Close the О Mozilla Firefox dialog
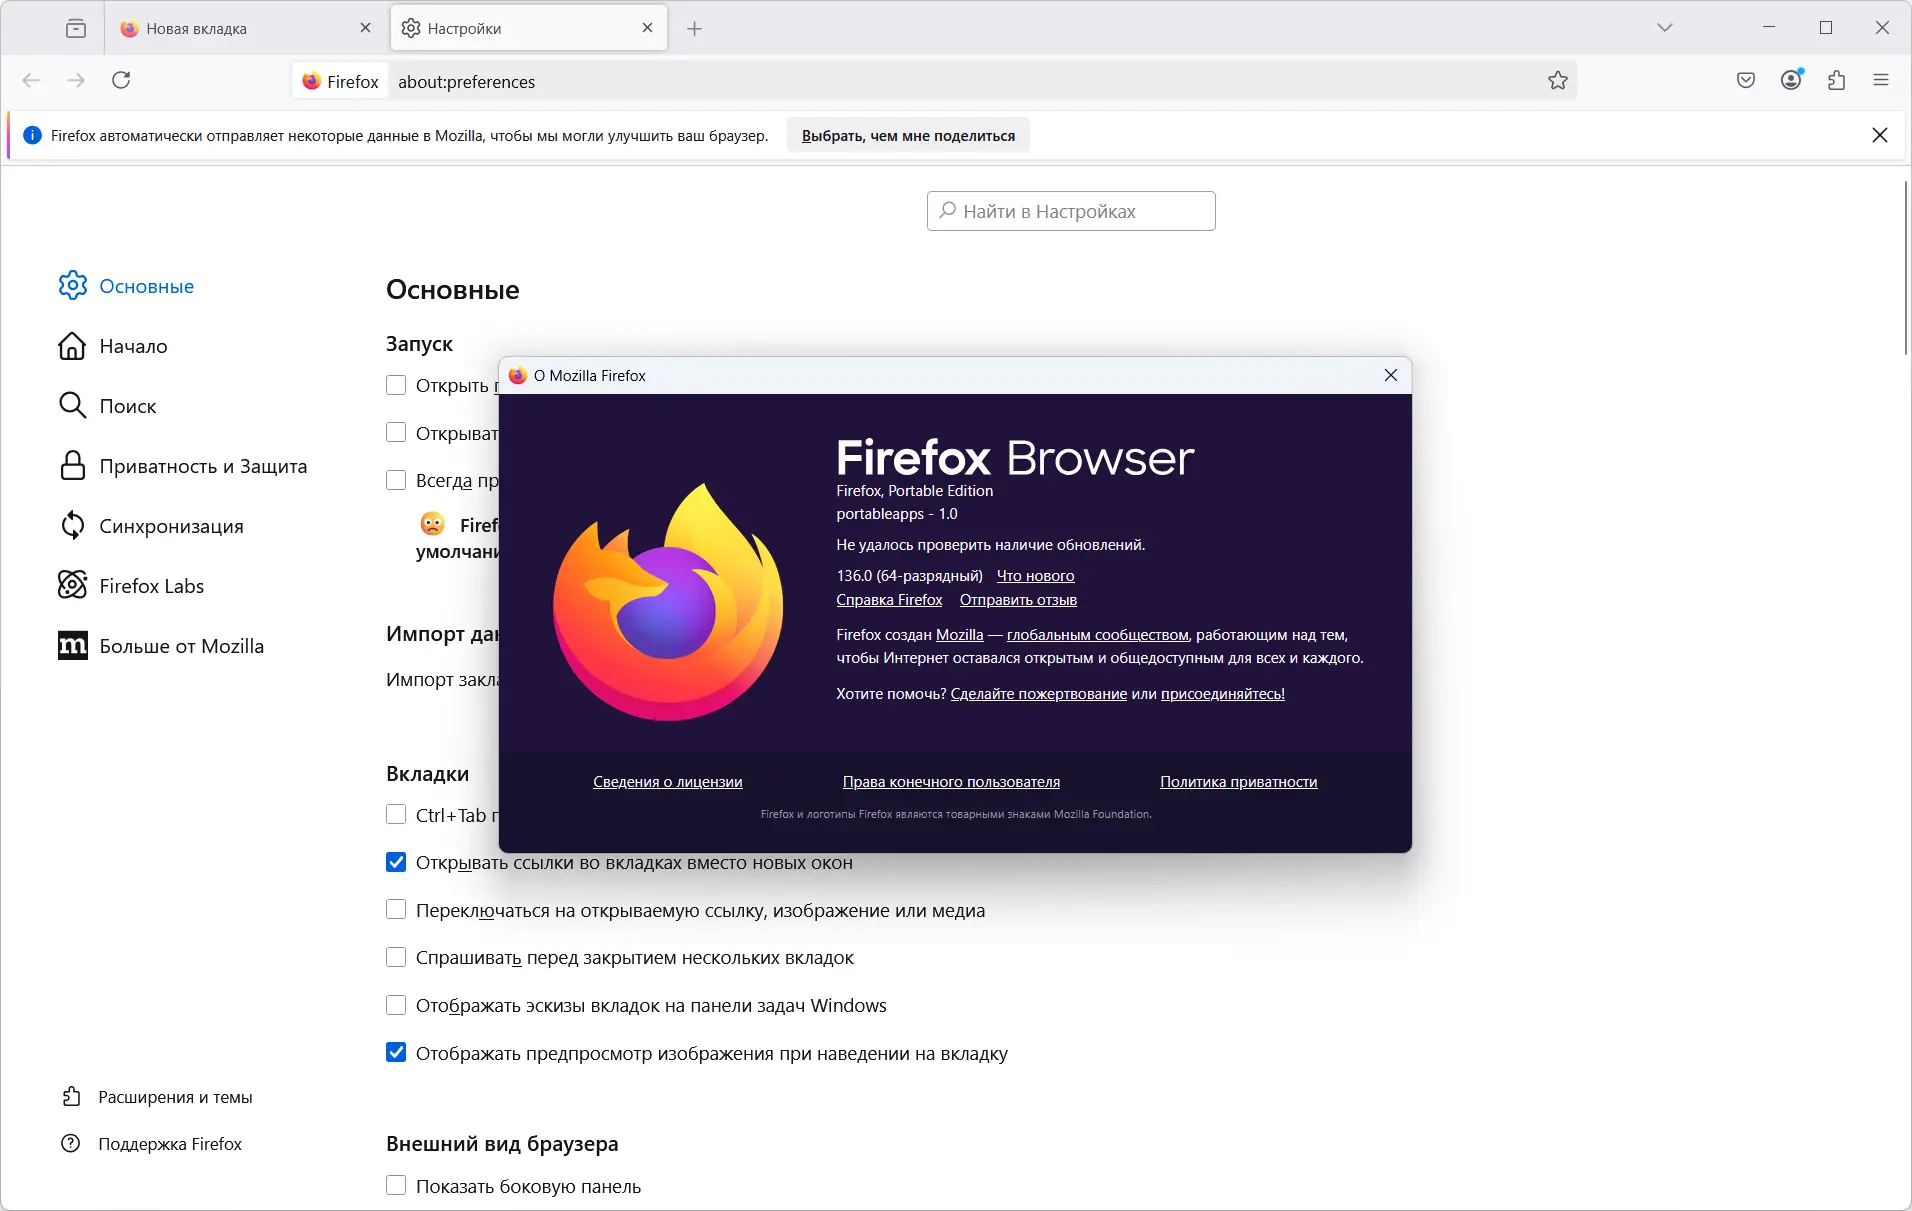Viewport: 1912px width, 1211px height. click(x=1390, y=375)
